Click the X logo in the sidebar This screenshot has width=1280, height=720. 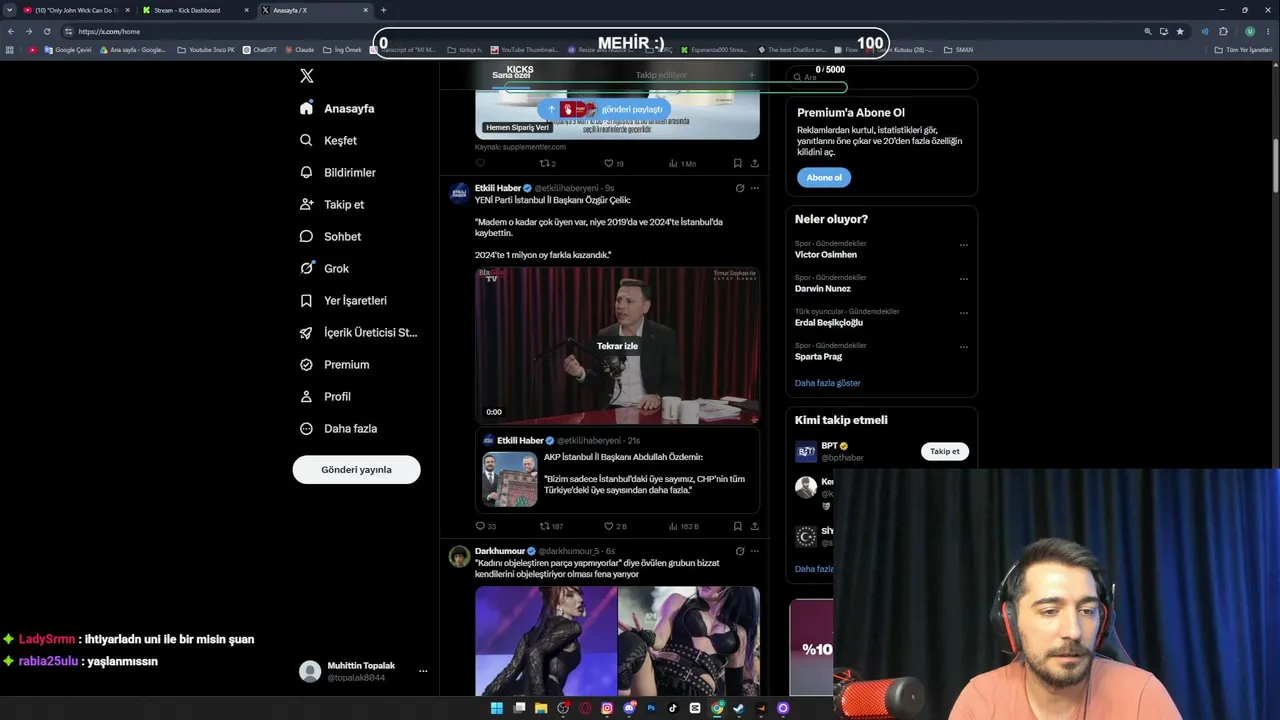[307, 76]
